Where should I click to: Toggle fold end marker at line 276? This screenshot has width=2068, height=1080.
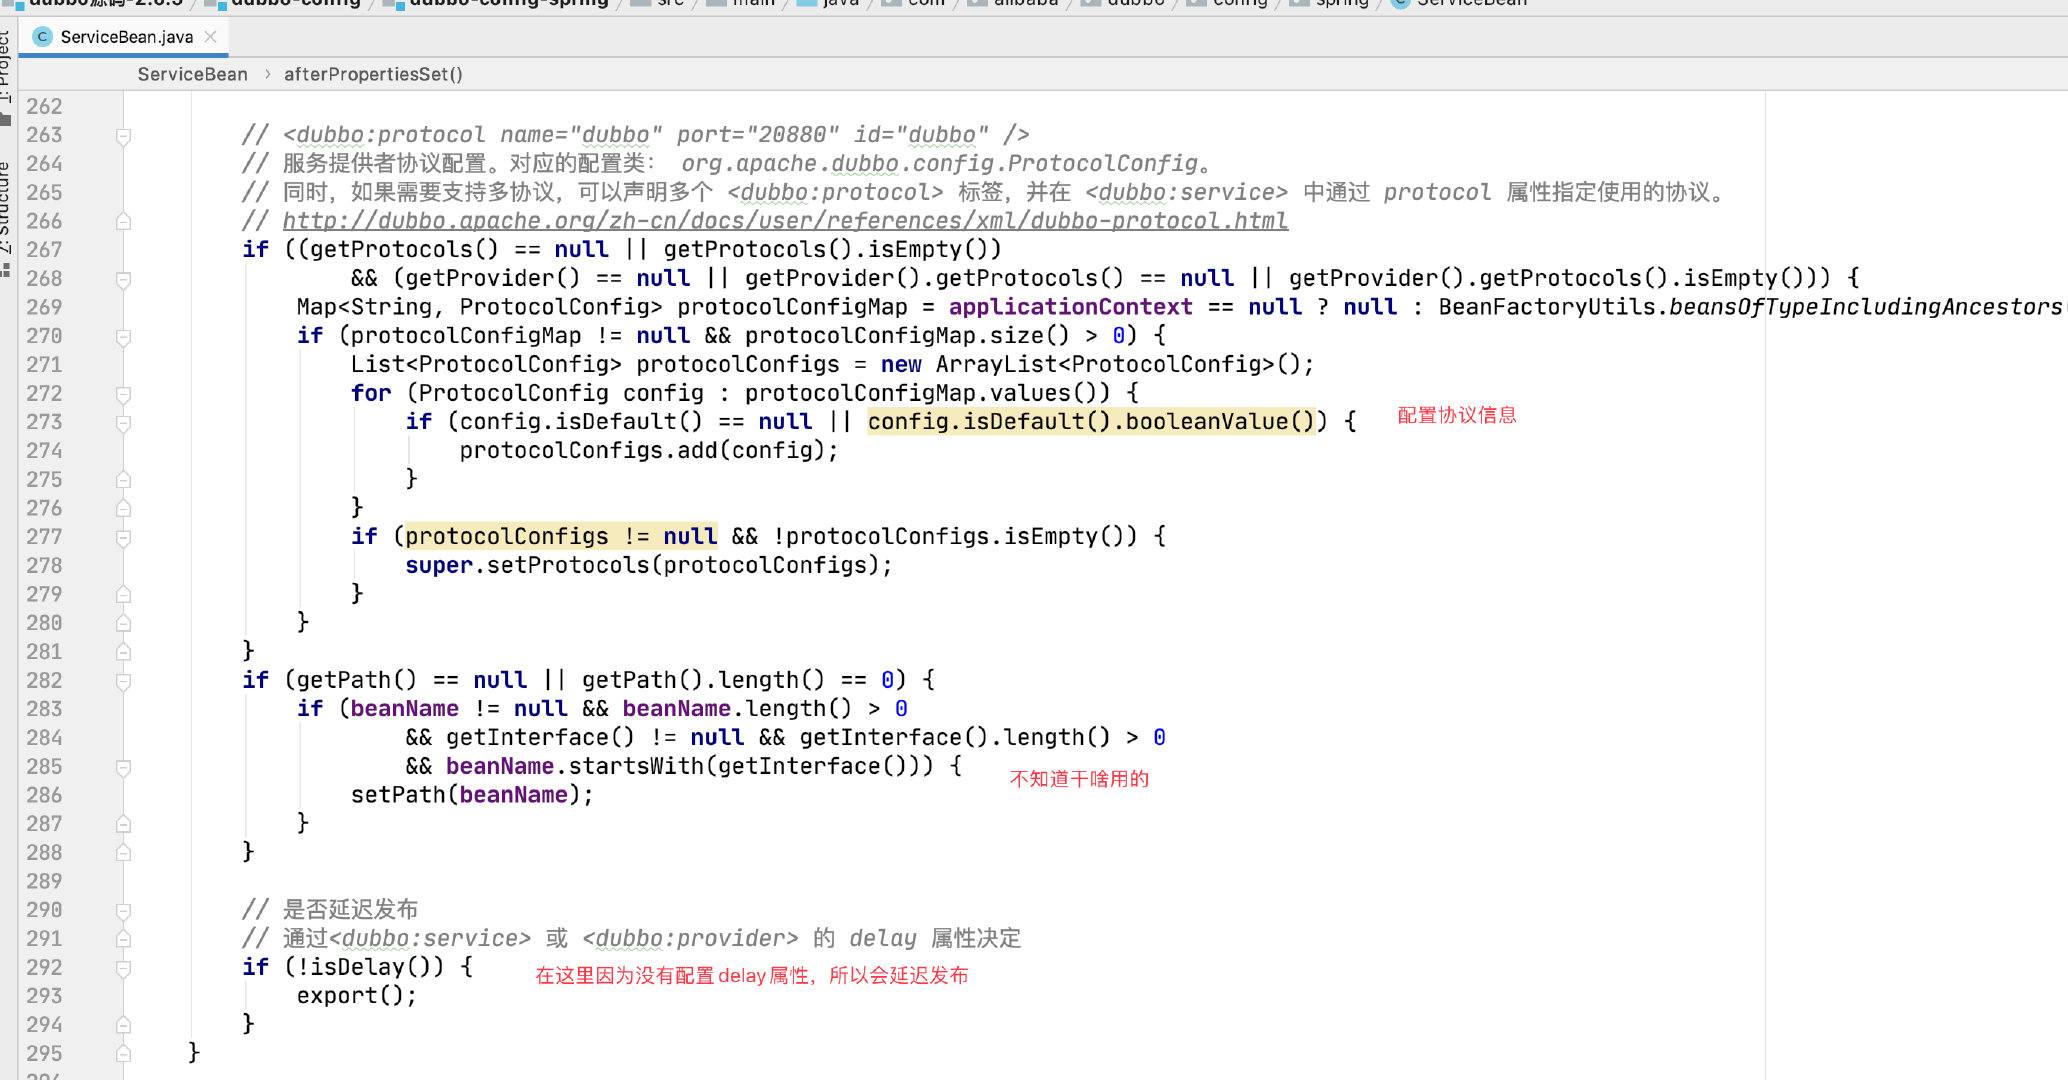[123, 509]
